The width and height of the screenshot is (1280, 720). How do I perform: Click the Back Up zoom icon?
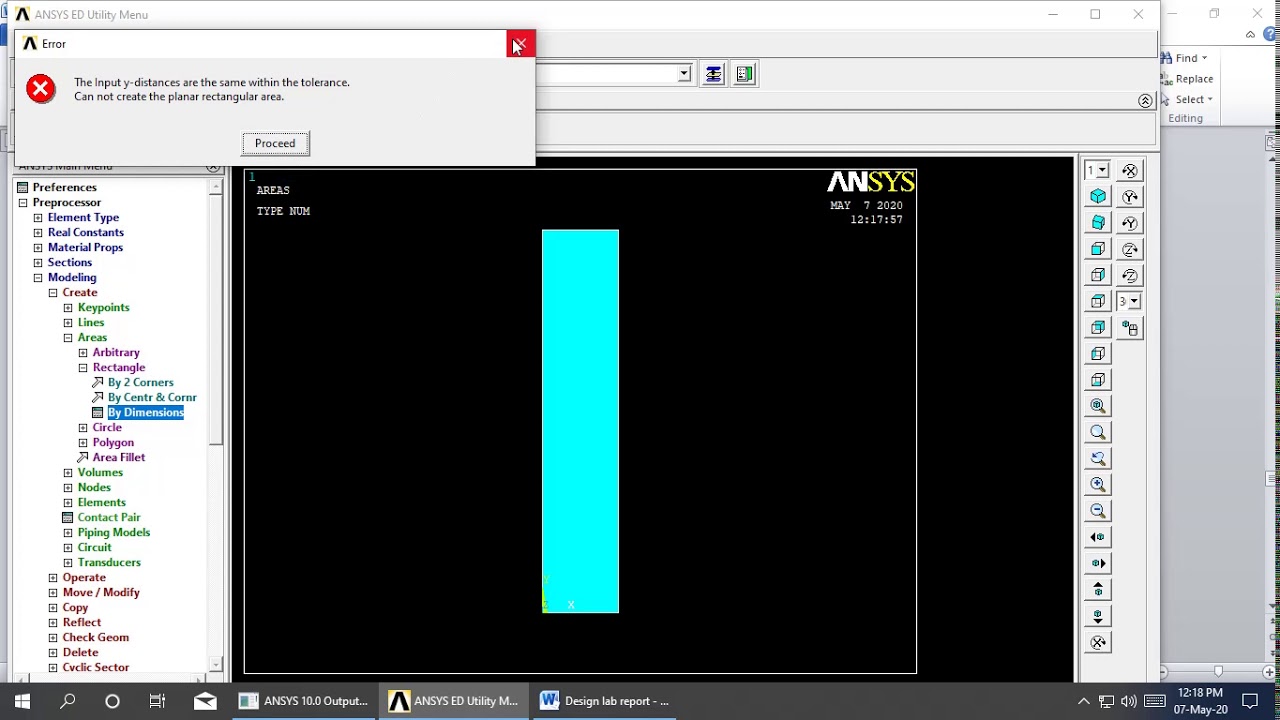click(x=1098, y=458)
